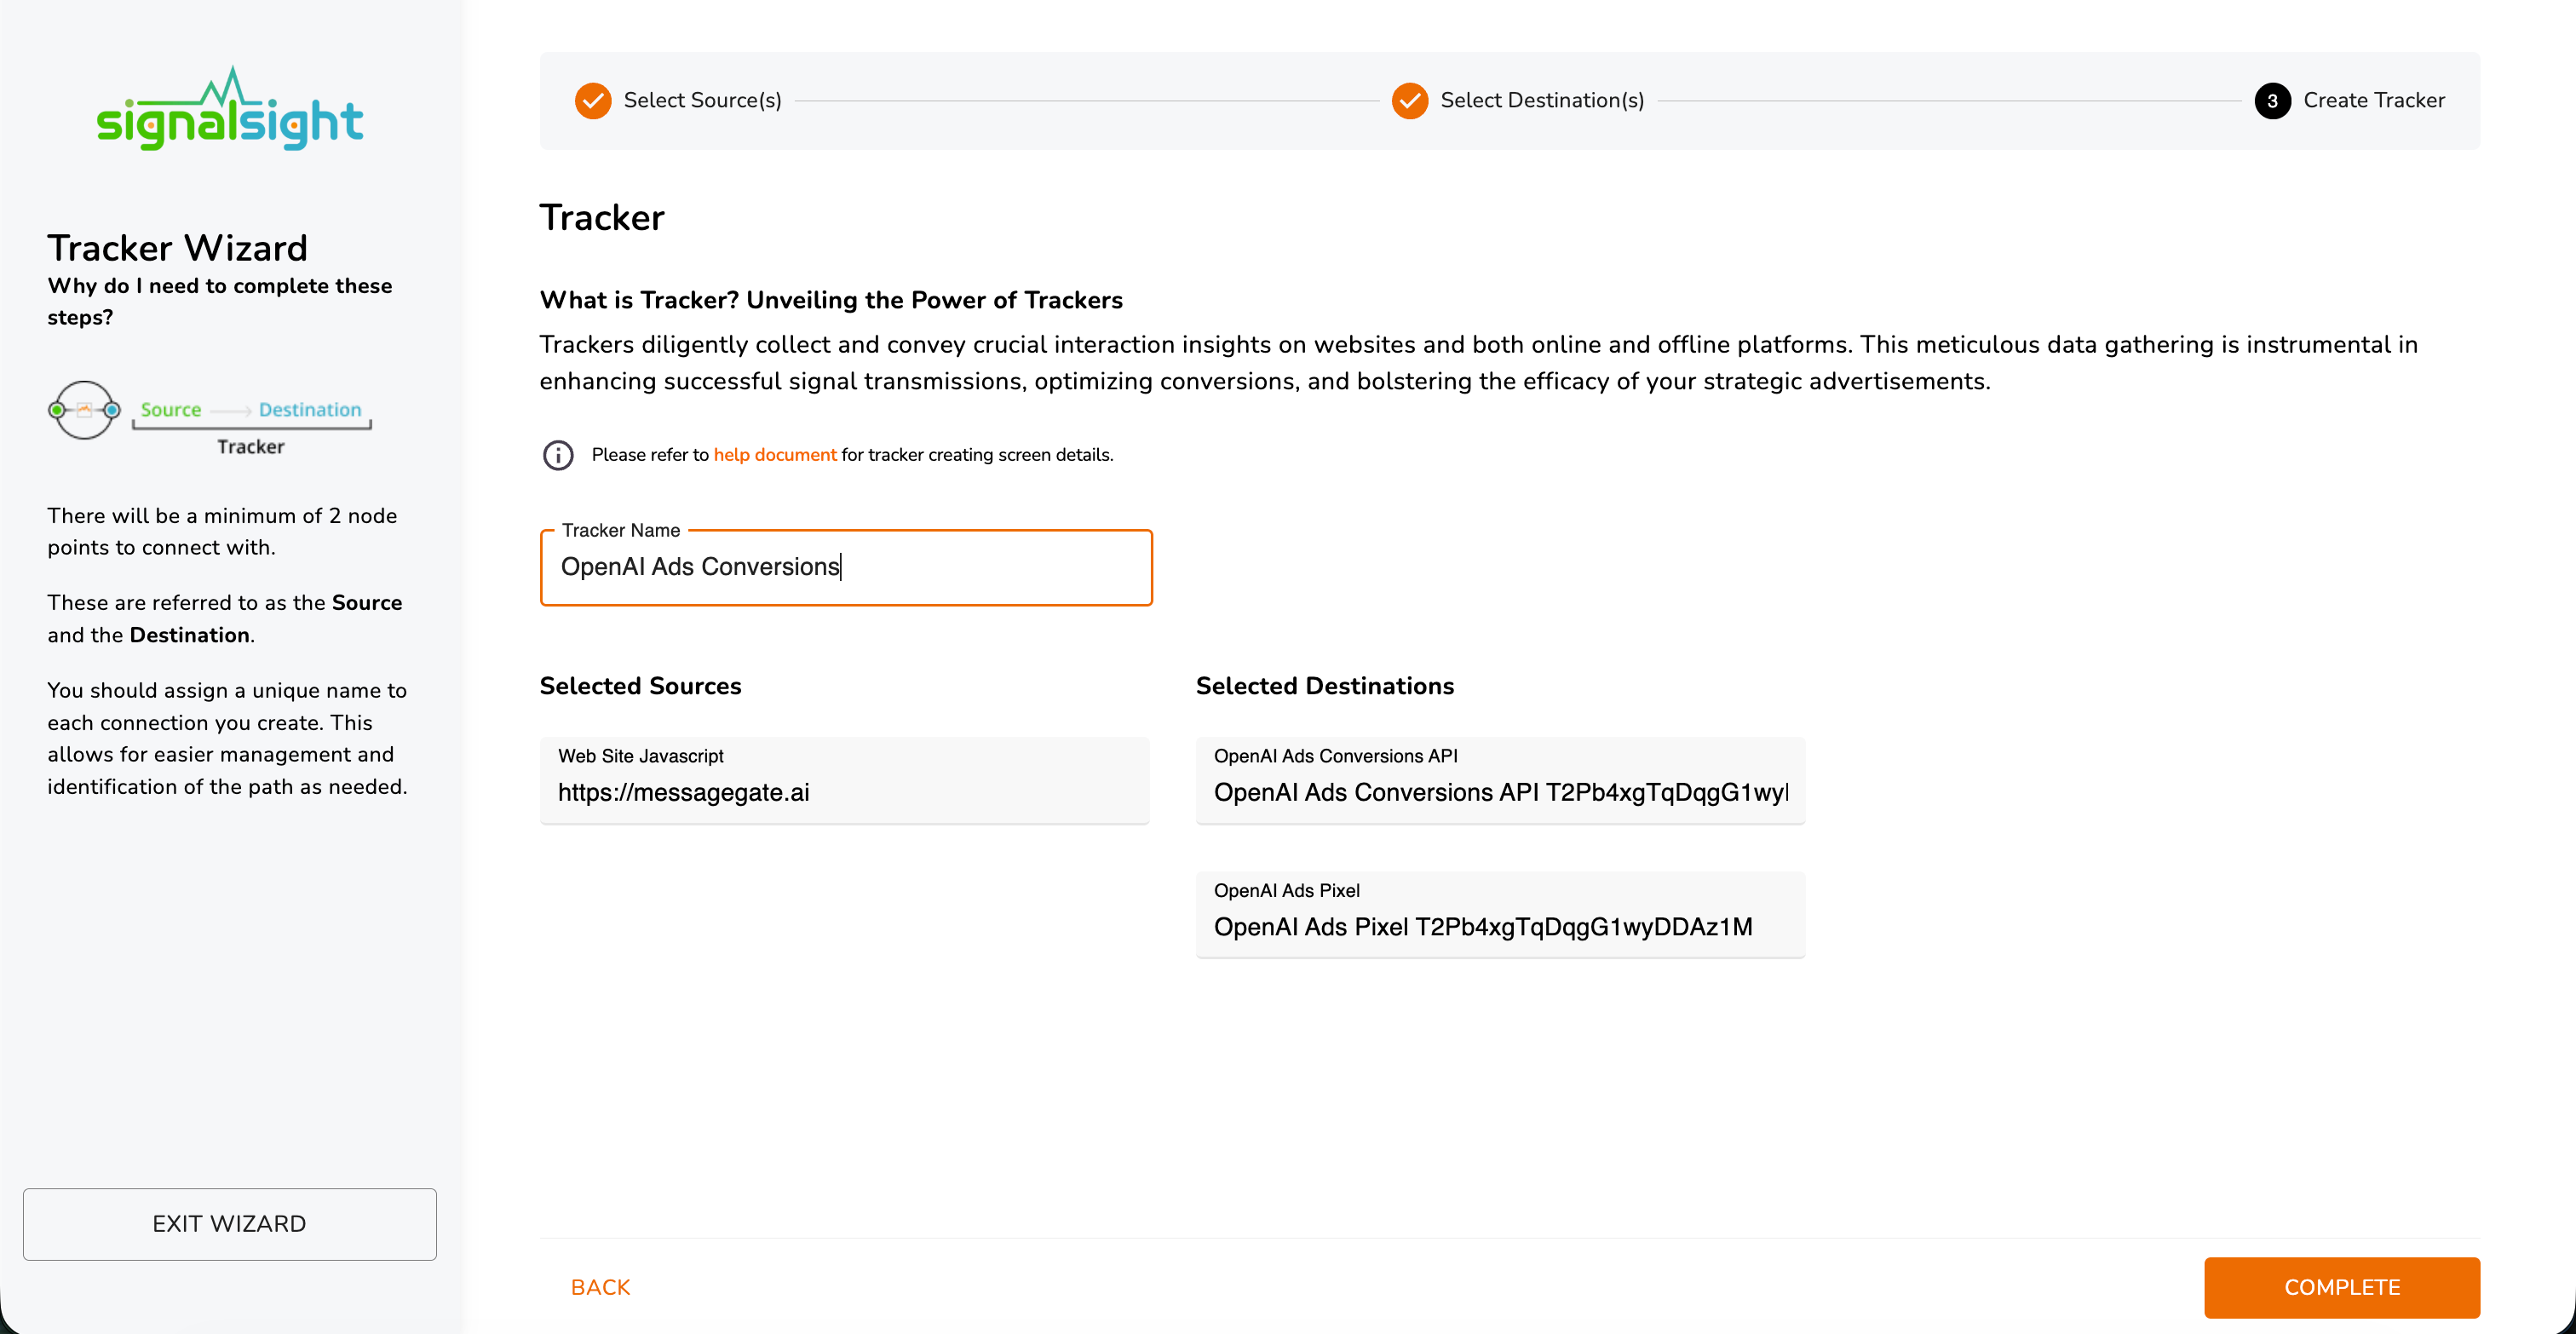
Task: Click 'What is Tracker? Unveiling the Power' heading
Action: pos(831,300)
